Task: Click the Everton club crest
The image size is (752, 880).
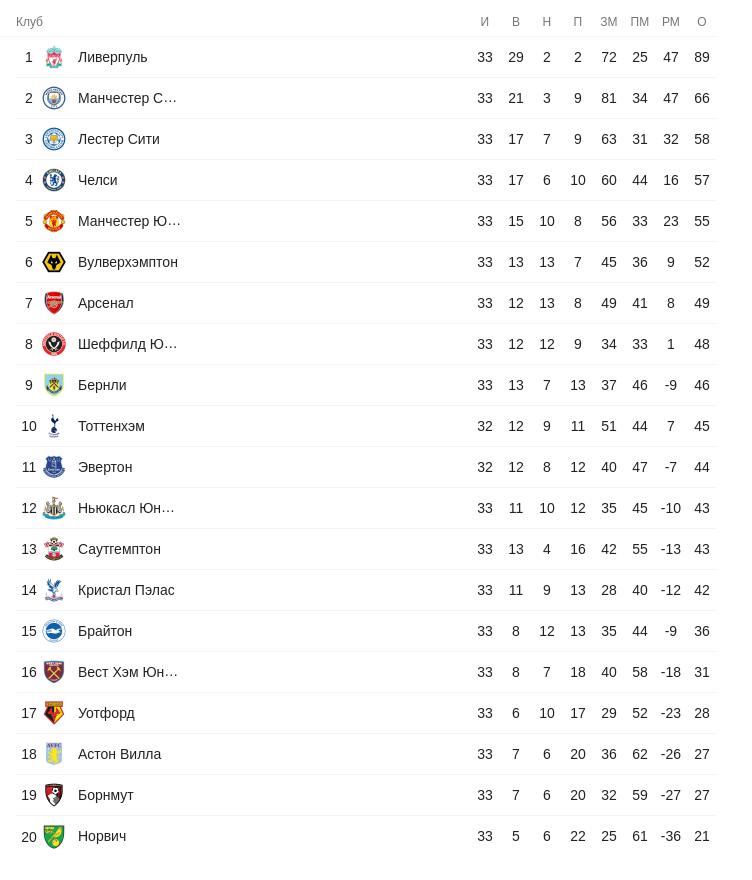Action: tap(54, 467)
